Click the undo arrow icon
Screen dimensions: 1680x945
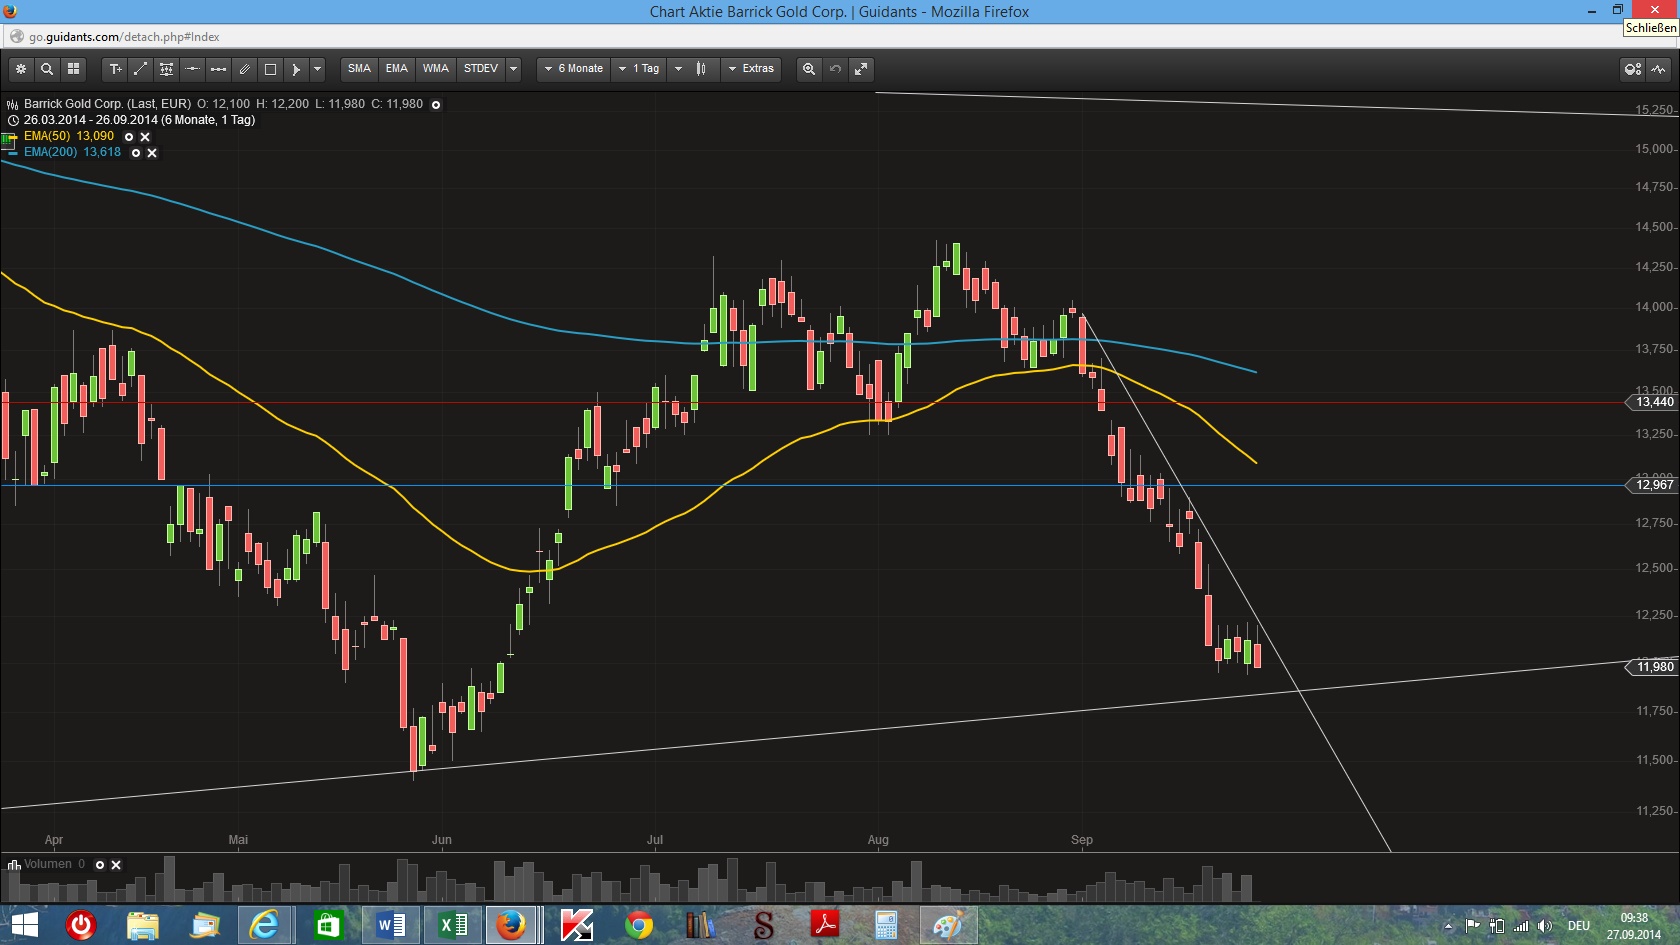pyautogui.click(x=834, y=68)
